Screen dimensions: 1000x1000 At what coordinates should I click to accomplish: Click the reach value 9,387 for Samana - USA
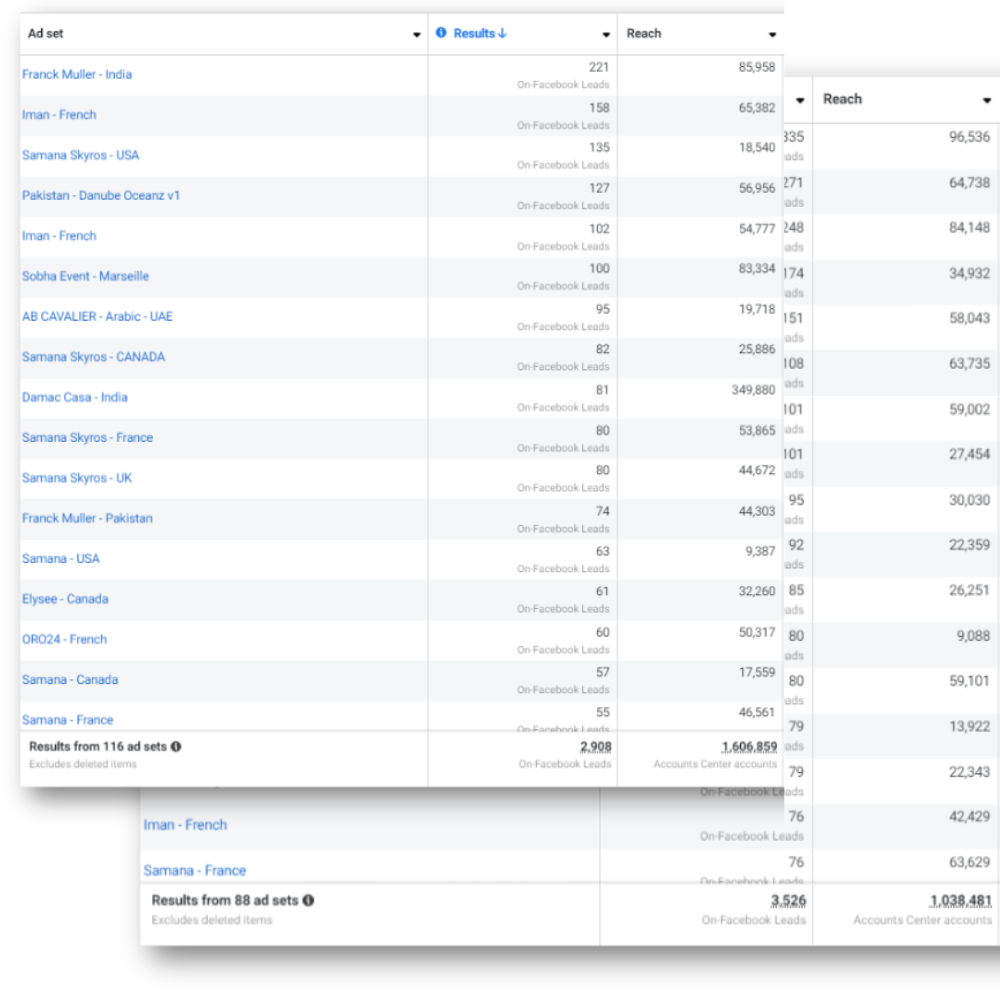click(x=760, y=551)
